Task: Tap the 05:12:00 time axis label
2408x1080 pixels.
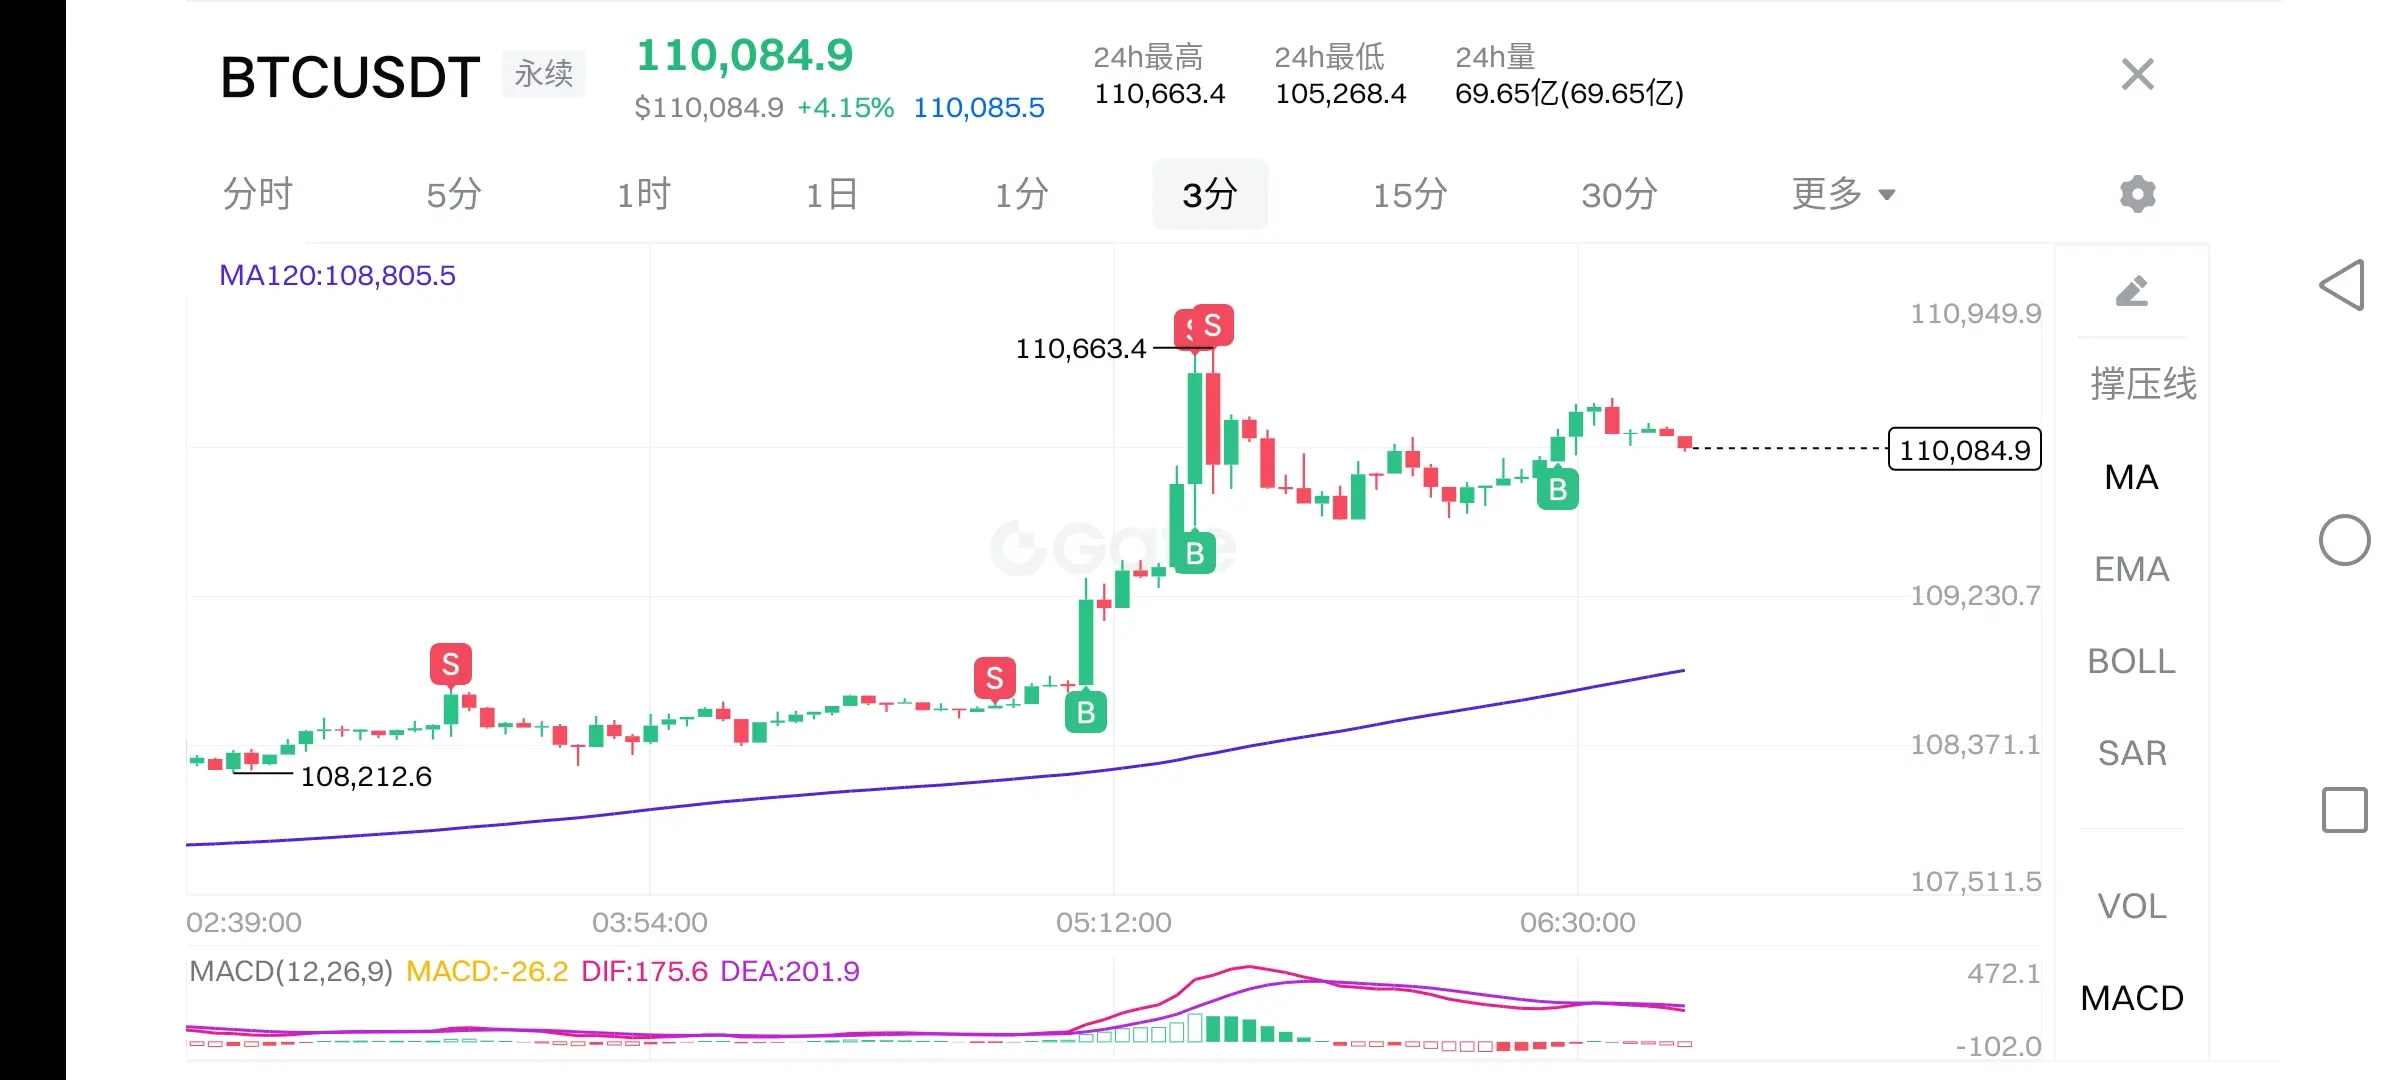Action: pyautogui.click(x=1114, y=922)
